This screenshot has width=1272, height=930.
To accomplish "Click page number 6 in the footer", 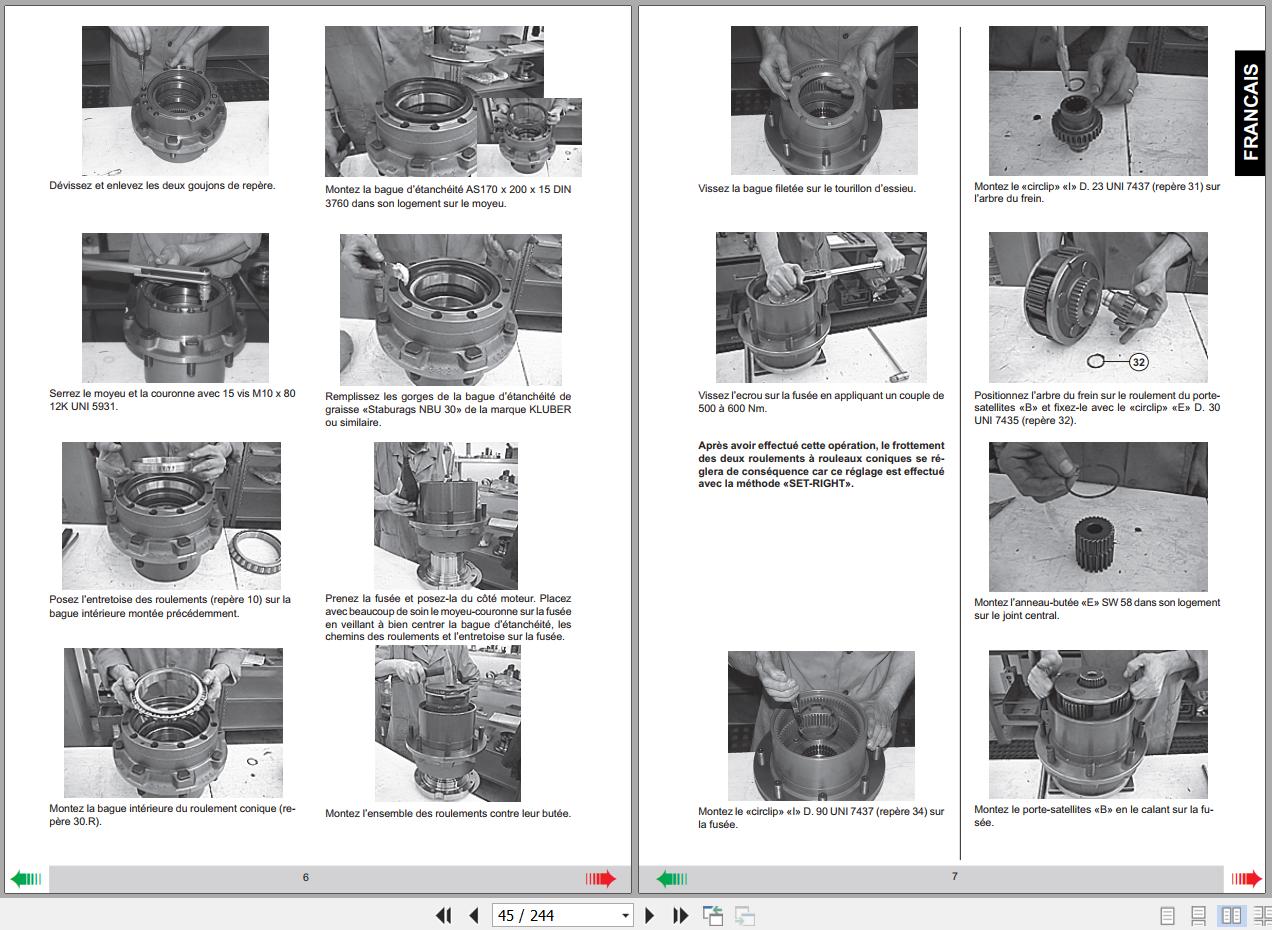I will pos(306,877).
